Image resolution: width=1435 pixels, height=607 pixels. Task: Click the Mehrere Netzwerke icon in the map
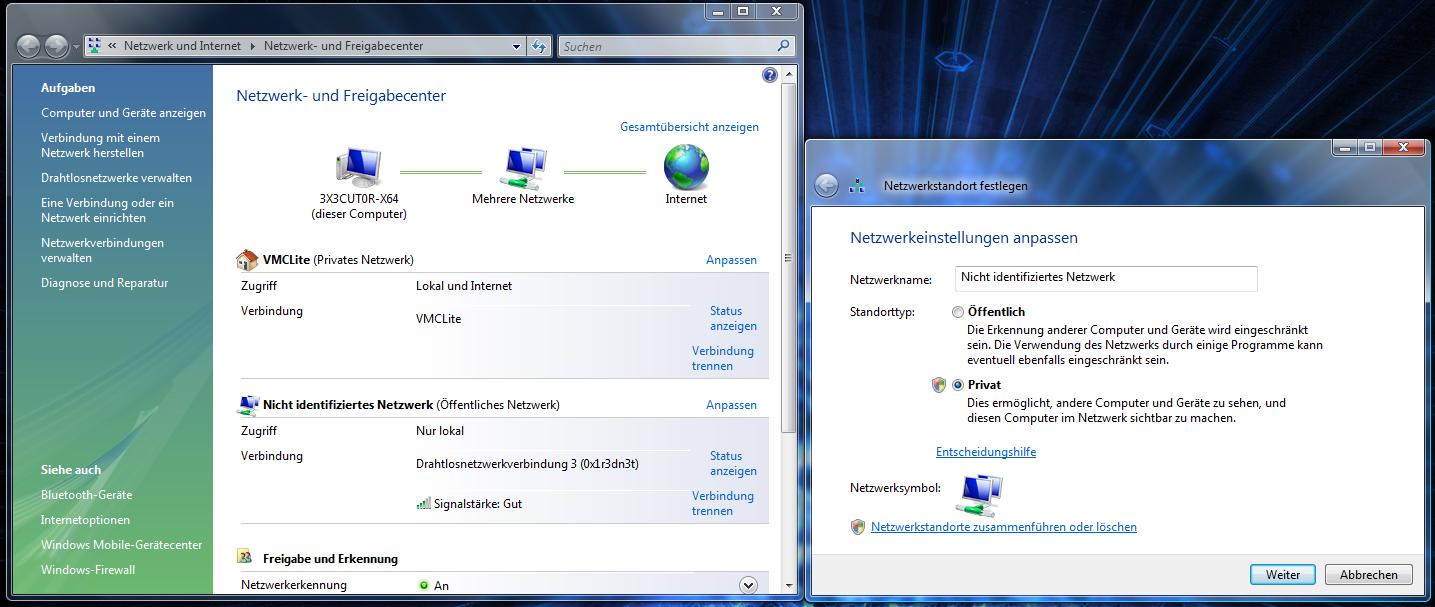click(522, 168)
